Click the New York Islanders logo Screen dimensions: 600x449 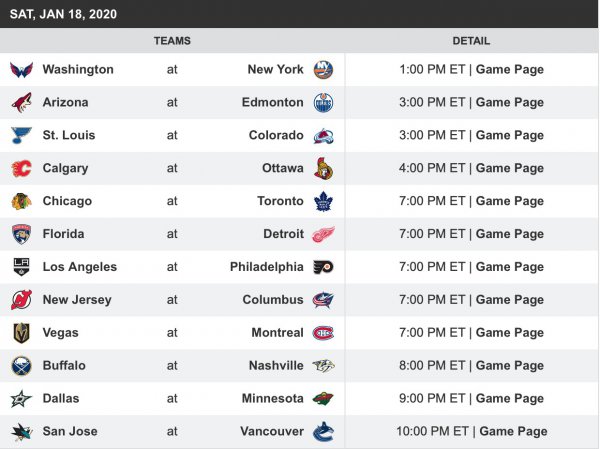[323, 70]
